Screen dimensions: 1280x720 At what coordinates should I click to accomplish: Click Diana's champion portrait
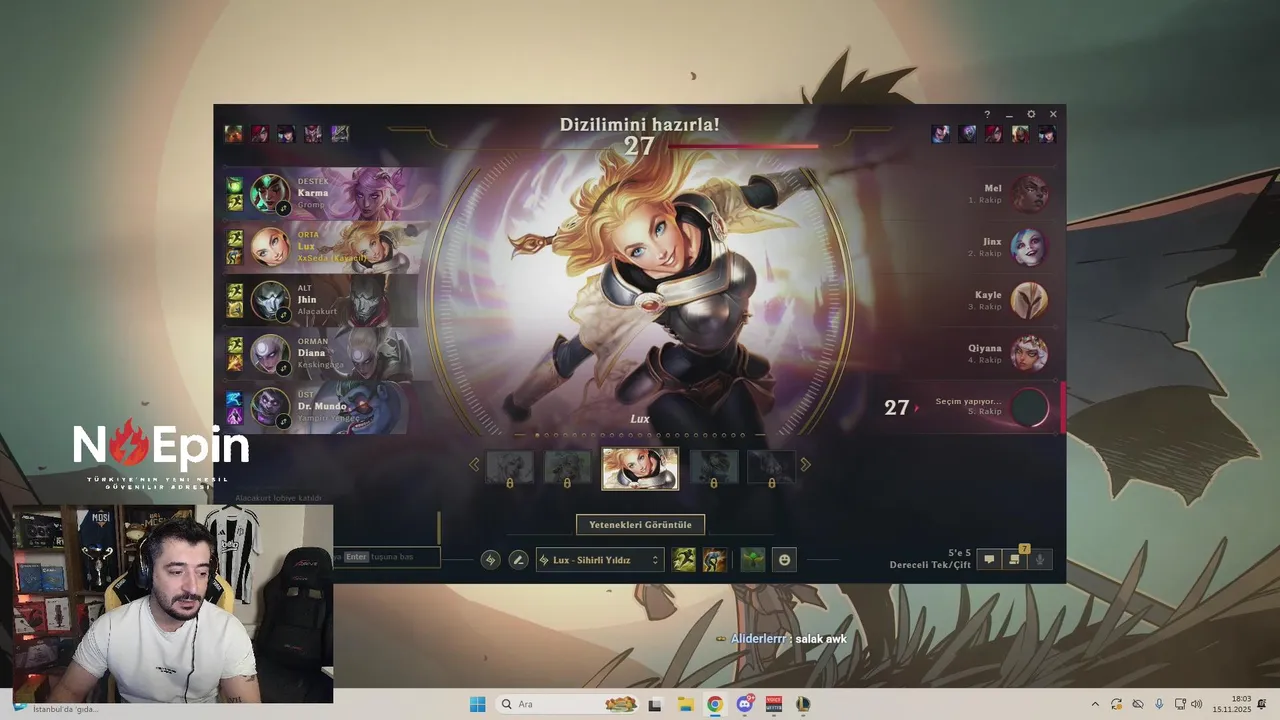point(269,354)
